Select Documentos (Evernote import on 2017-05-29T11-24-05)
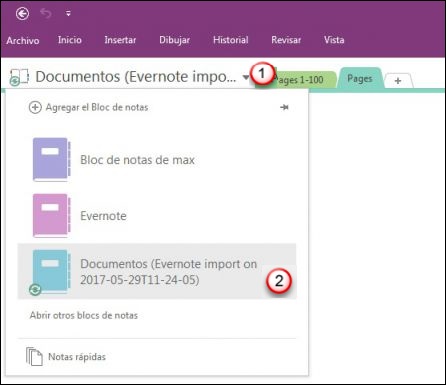Viewport: 446px width, 385px height. tap(157, 271)
